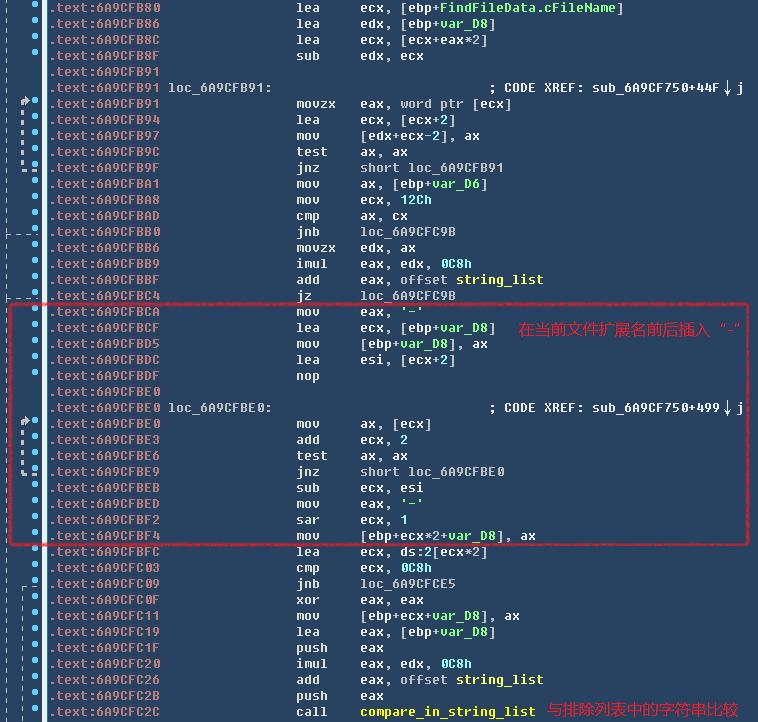
Task: Click the loc_6A9CFB91 label name
Action: coord(217,88)
